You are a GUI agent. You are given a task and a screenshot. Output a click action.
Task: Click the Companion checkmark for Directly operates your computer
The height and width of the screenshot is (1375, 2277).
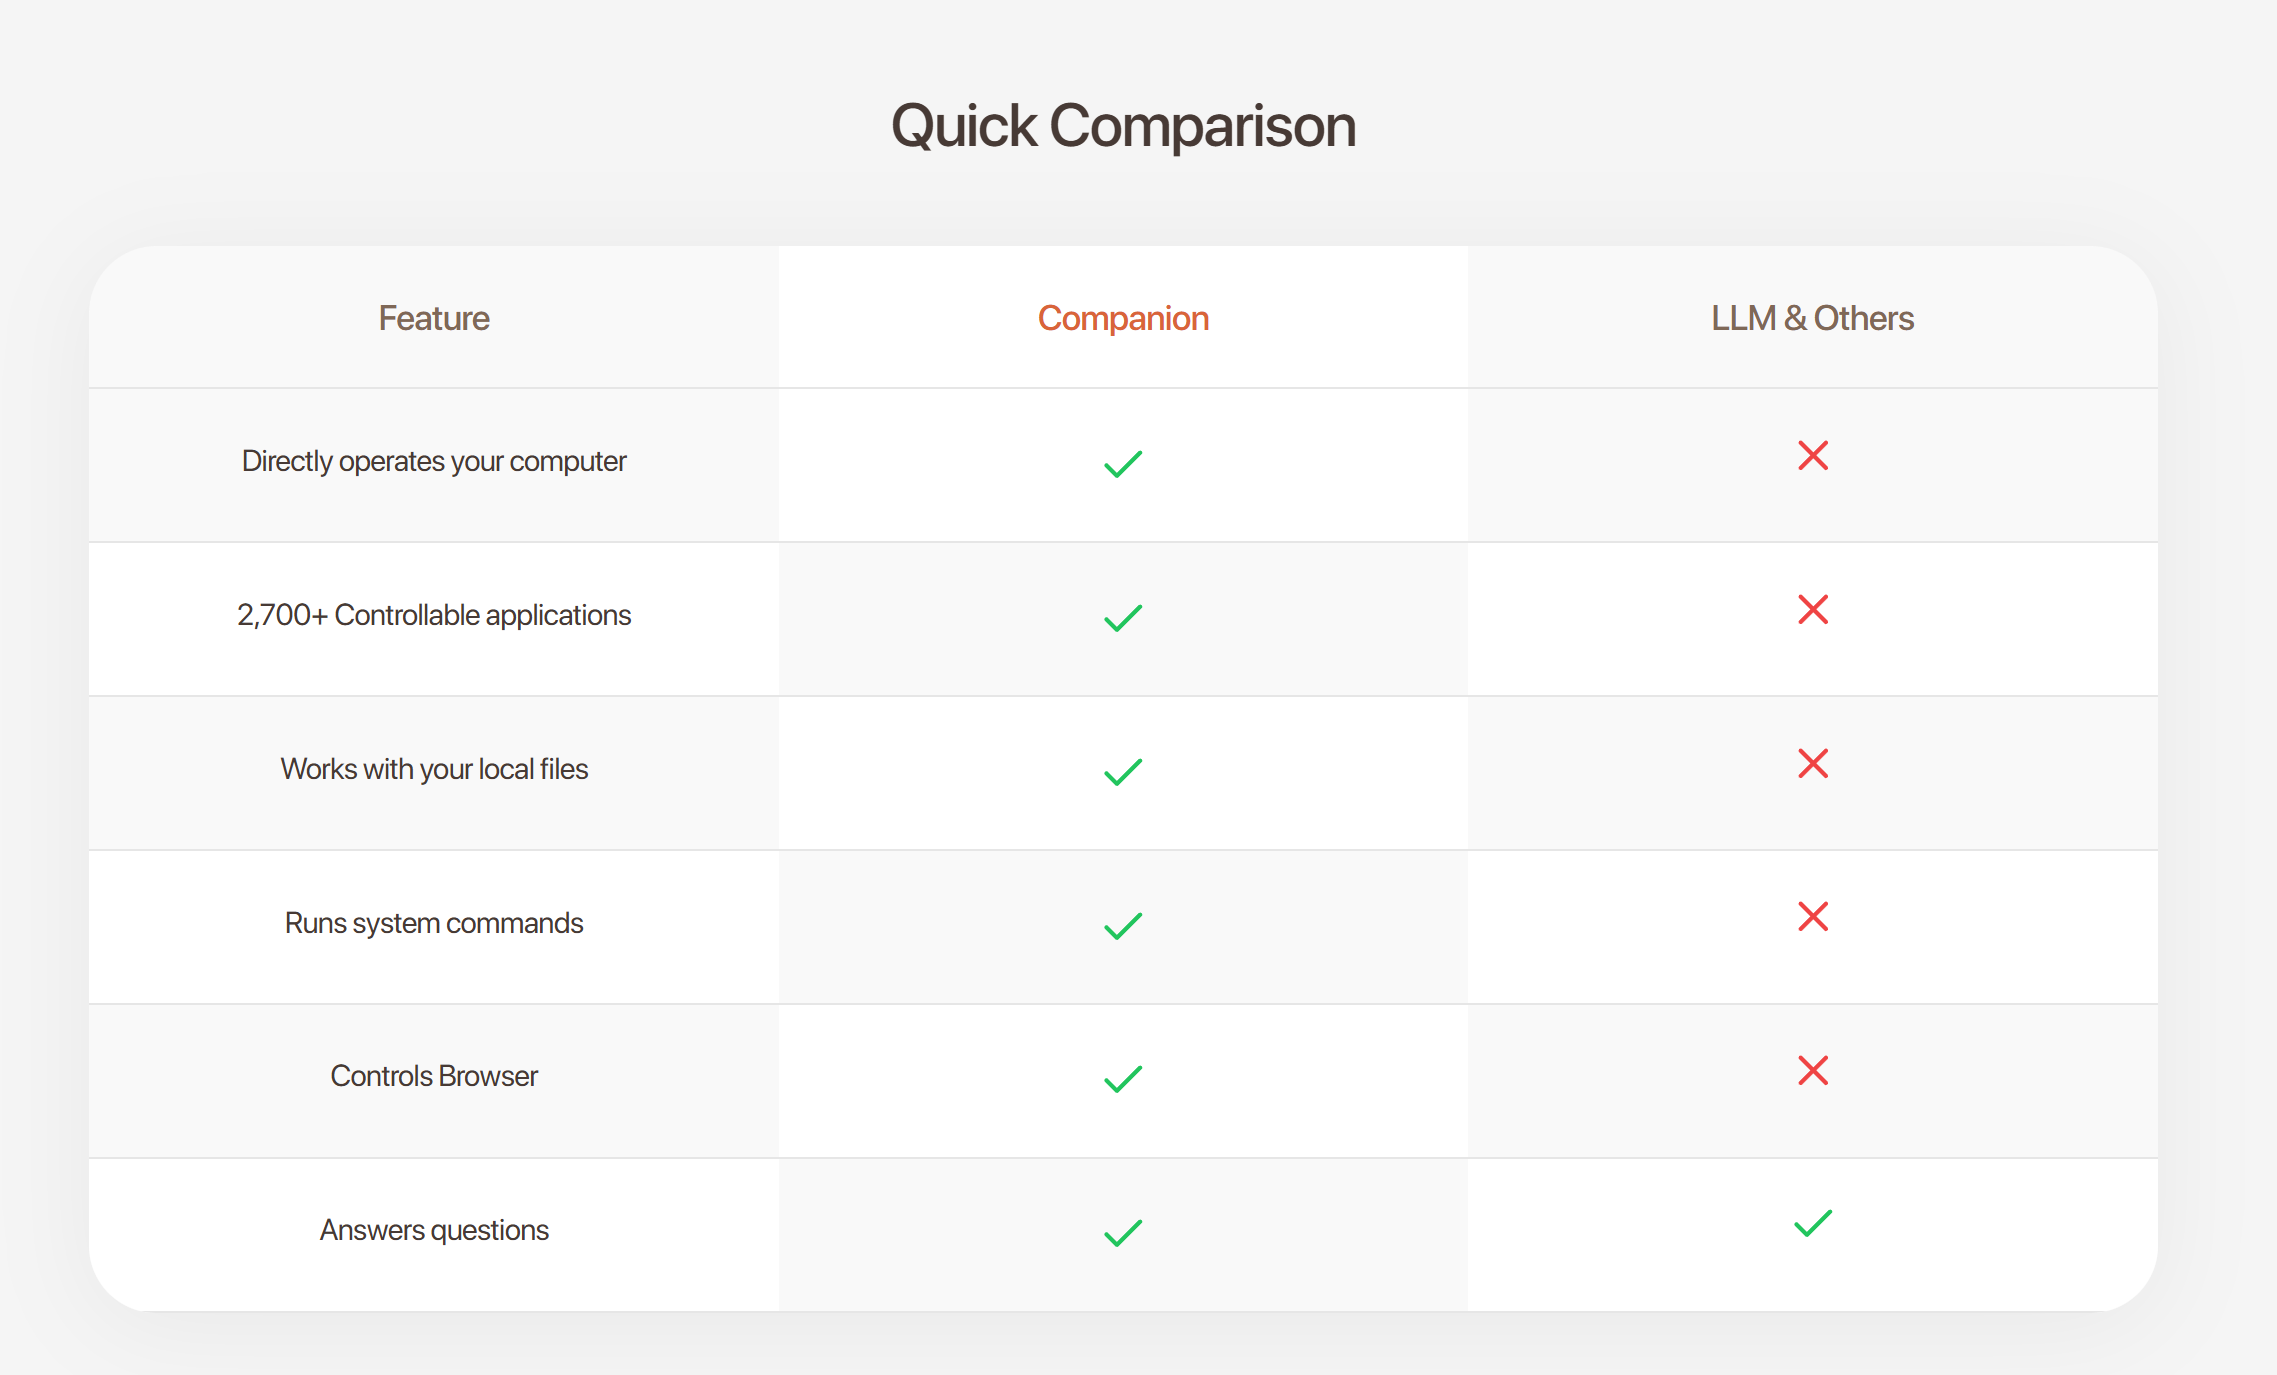click(x=1123, y=464)
